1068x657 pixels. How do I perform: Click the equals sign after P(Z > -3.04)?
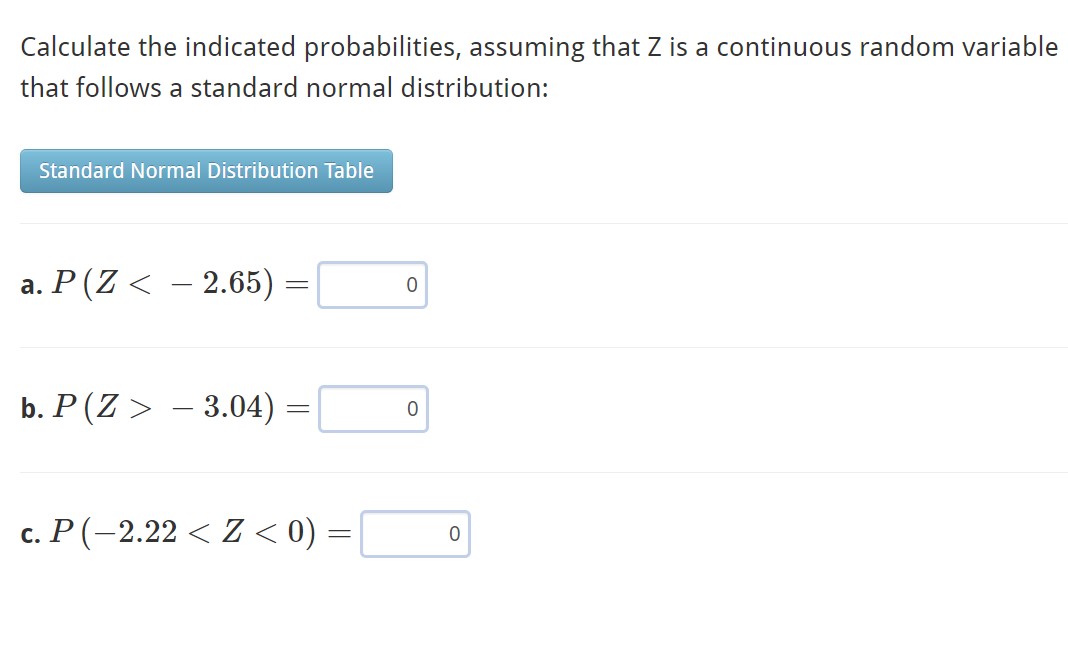pos(298,407)
